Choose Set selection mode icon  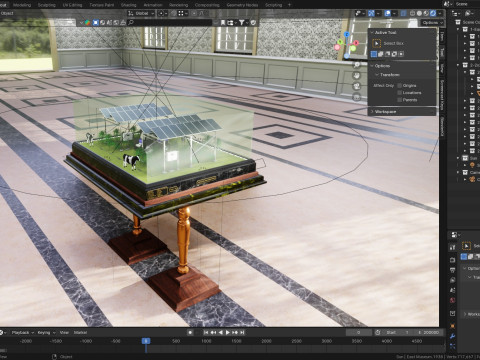point(374,54)
